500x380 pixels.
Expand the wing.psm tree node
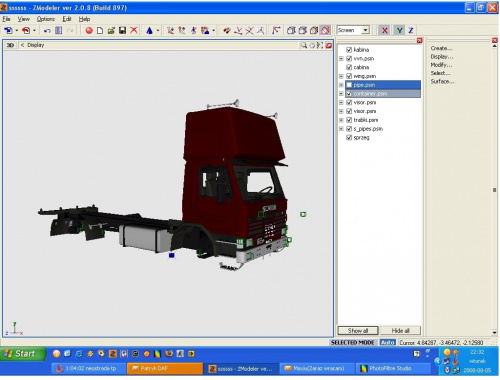[341, 76]
